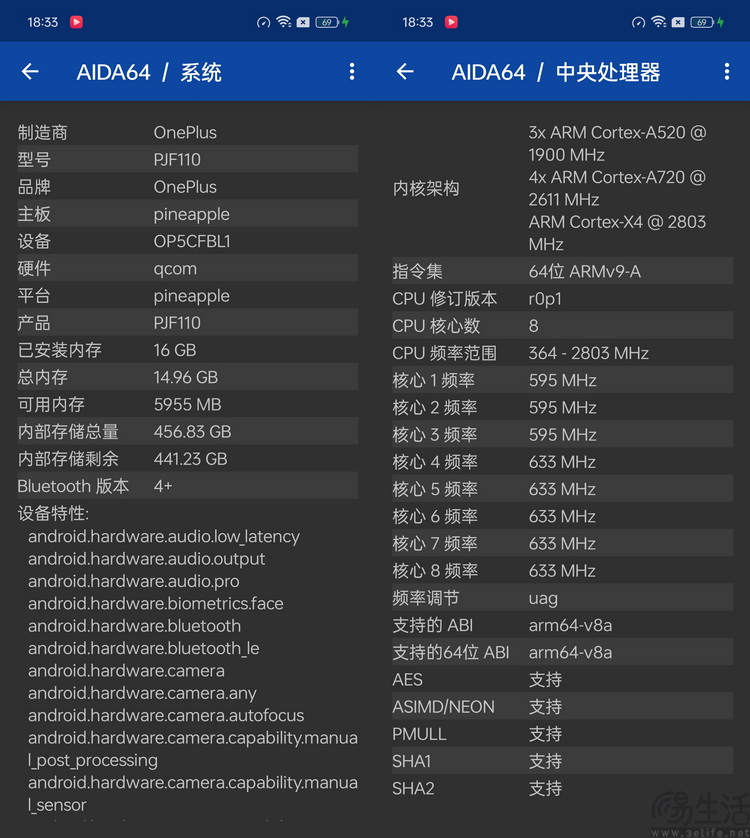Select the 平台 pineapple row

pyautogui.click(x=188, y=296)
